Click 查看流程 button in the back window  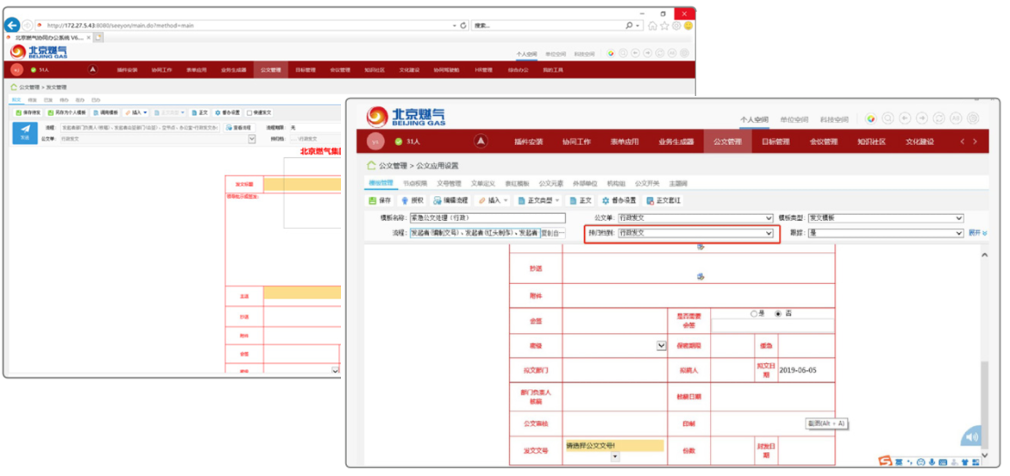point(241,128)
